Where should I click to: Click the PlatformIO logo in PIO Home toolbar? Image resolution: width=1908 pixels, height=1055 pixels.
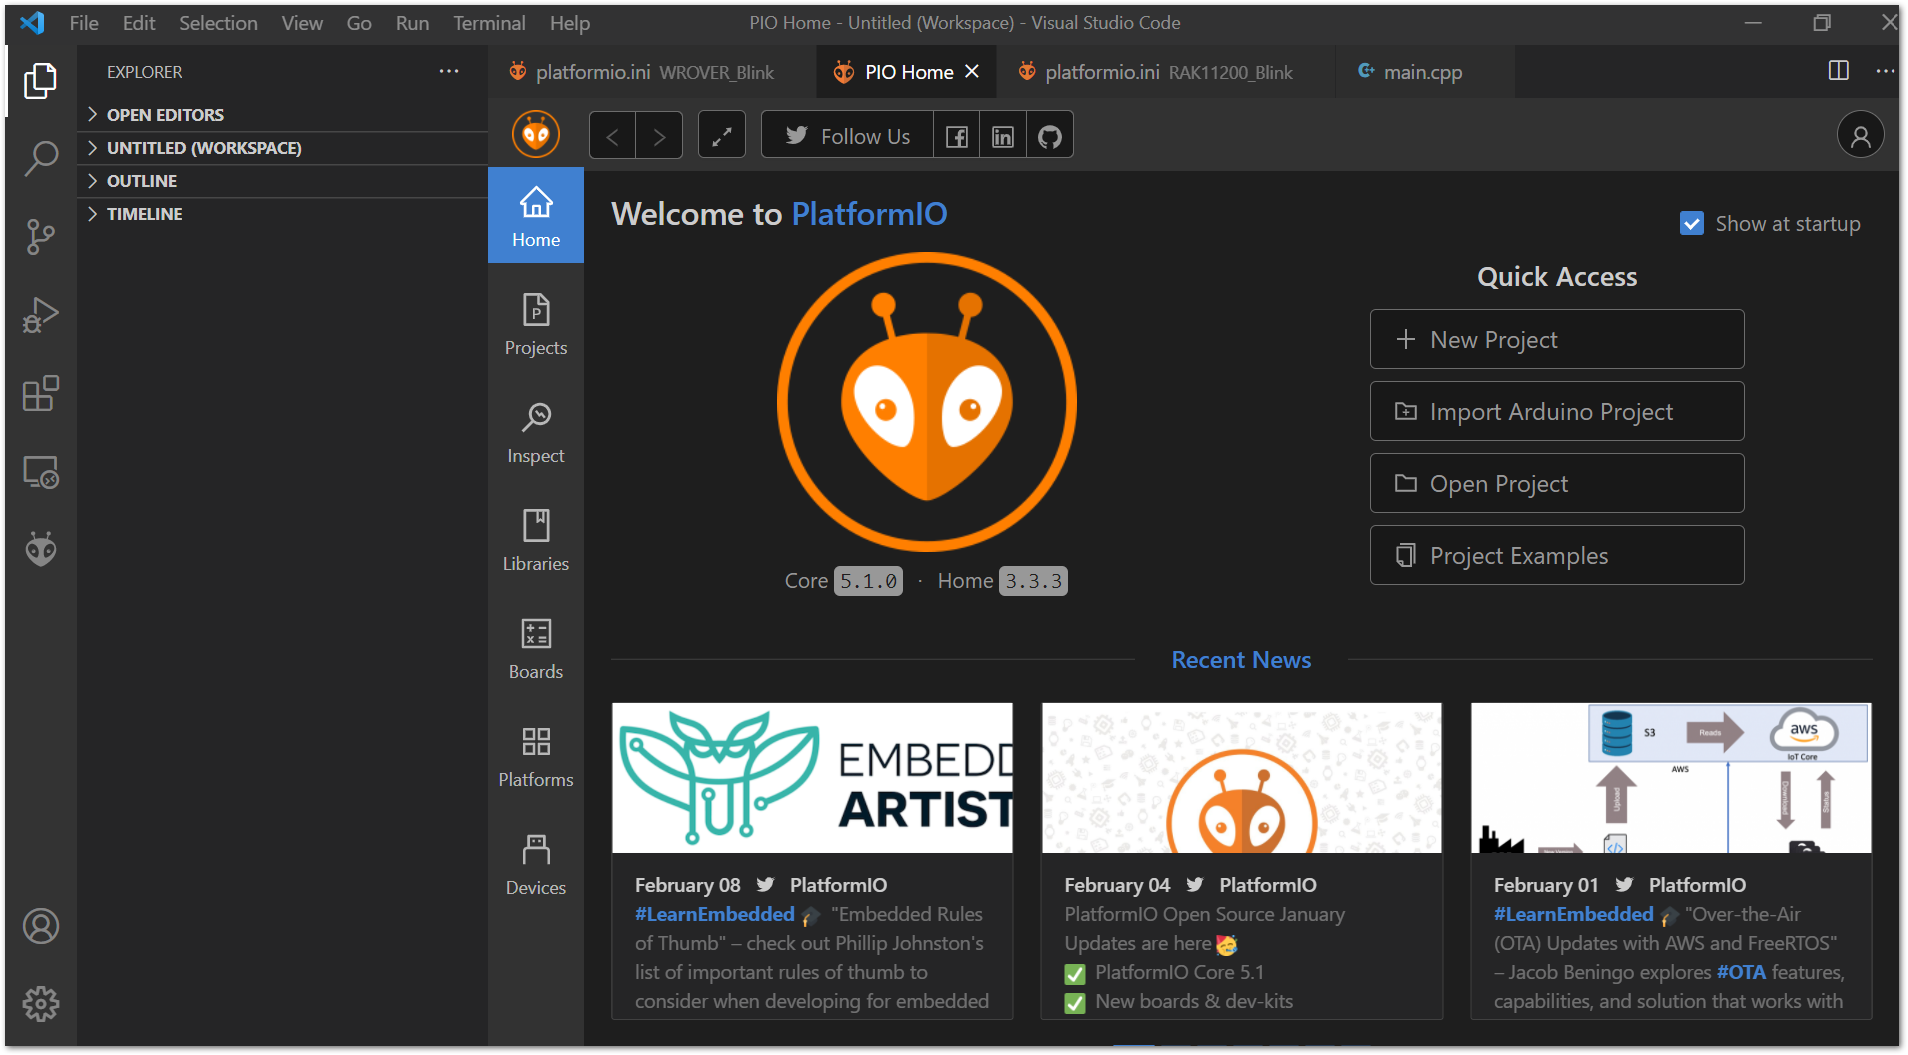[536, 134]
